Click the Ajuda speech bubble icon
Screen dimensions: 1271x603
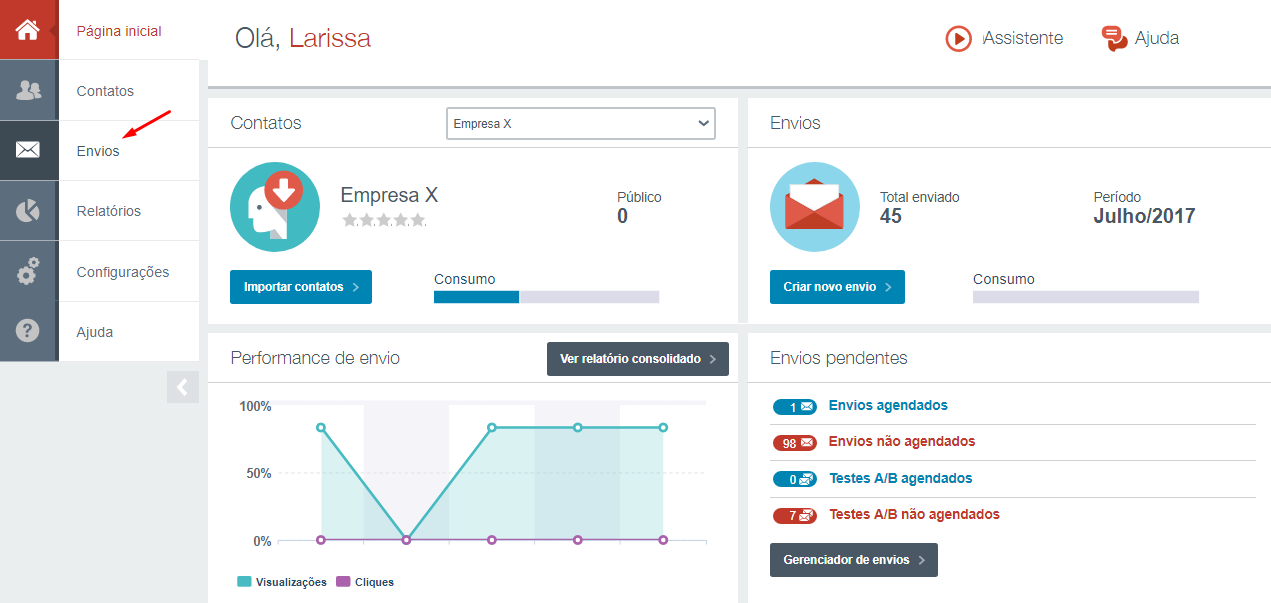(x=1114, y=38)
